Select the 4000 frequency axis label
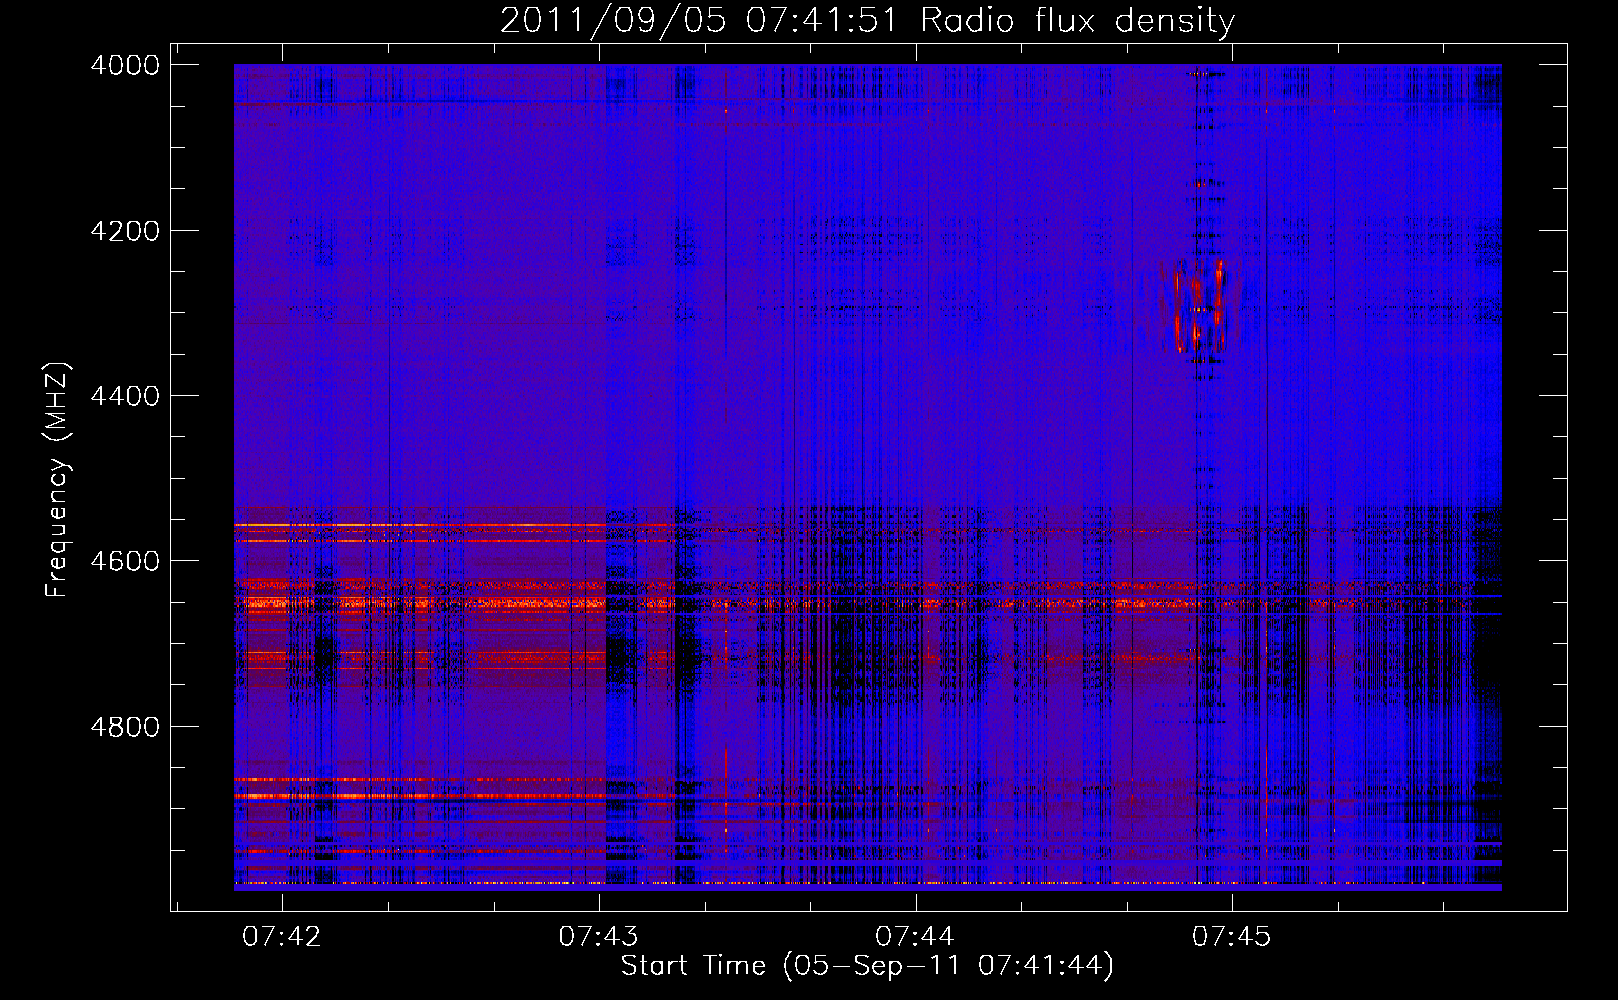 pyautogui.click(x=125, y=65)
